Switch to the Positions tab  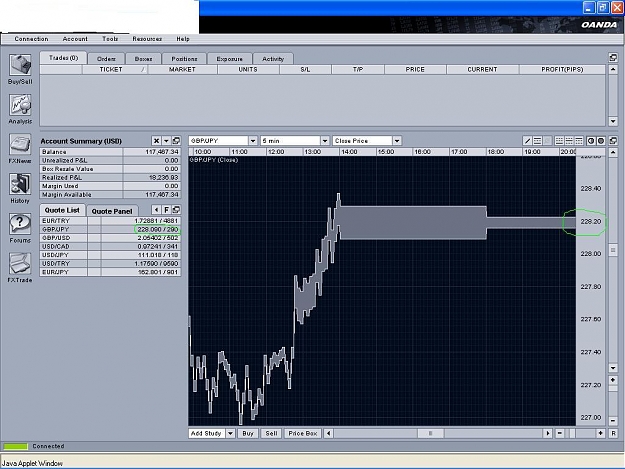(x=184, y=59)
